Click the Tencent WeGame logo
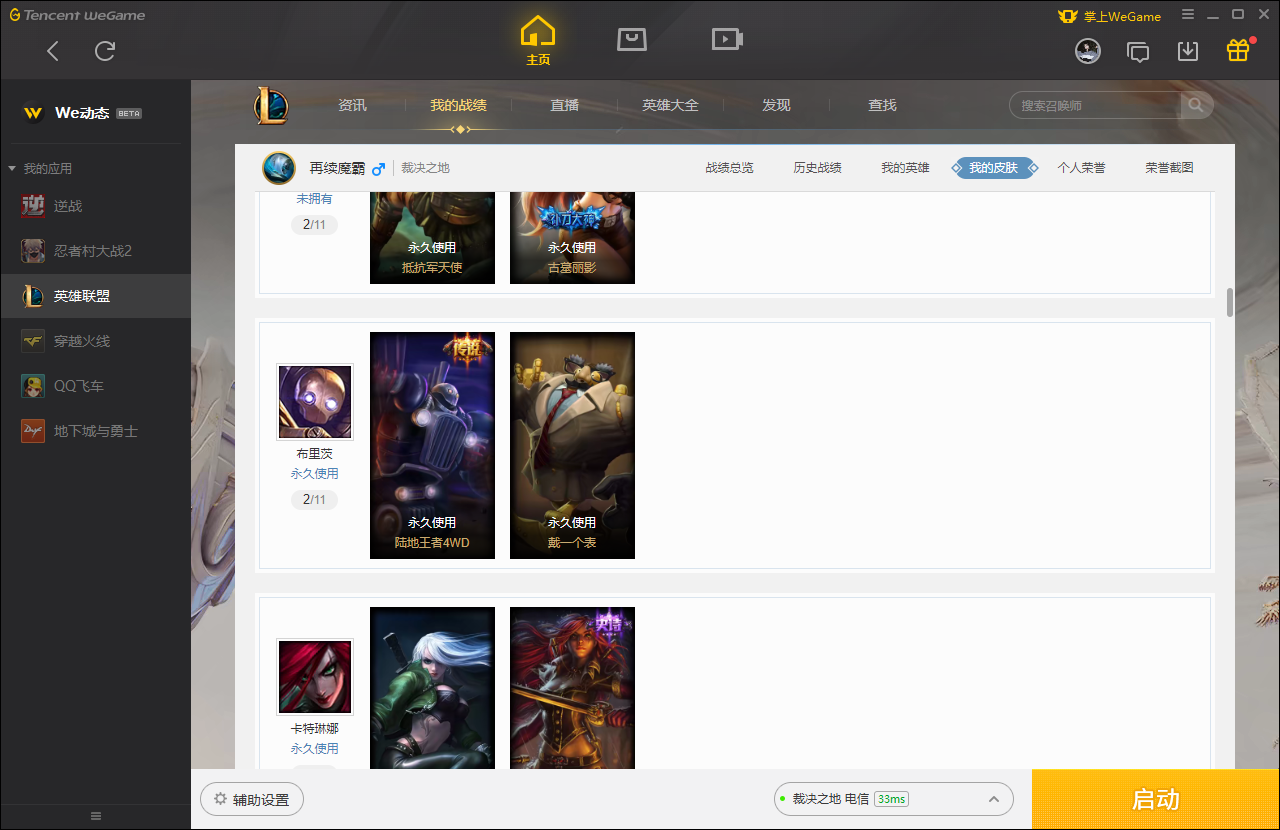1280x830 pixels. coord(78,15)
